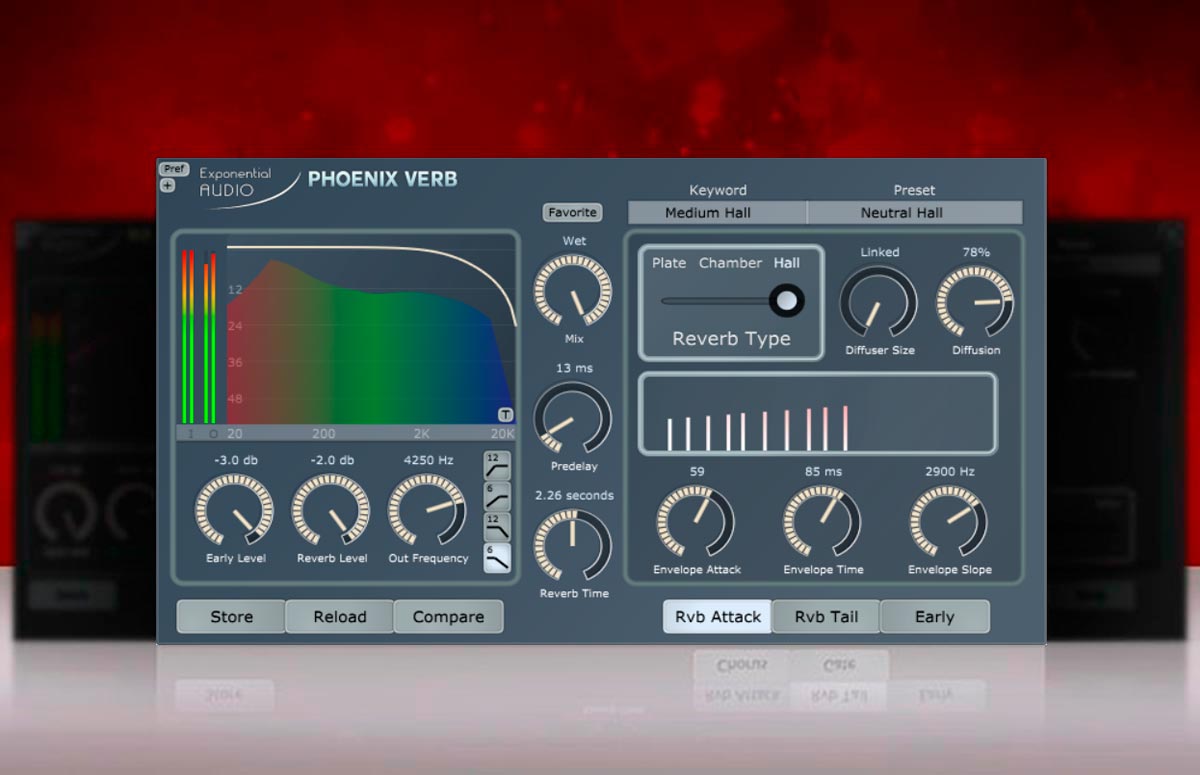The width and height of the screenshot is (1200, 775).
Task: Click the Reverb Type label
Action: 731,339
